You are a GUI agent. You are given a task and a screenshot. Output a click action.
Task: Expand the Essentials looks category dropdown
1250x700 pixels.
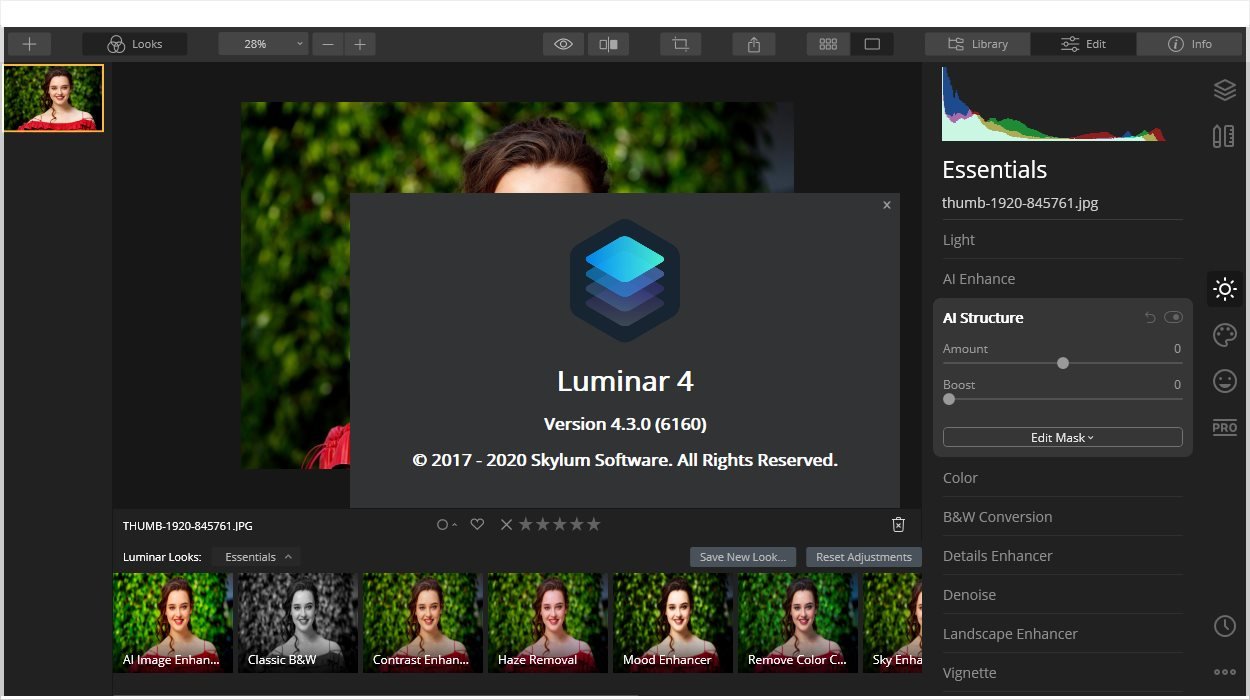pyautogui.click(x=257, y=557)
